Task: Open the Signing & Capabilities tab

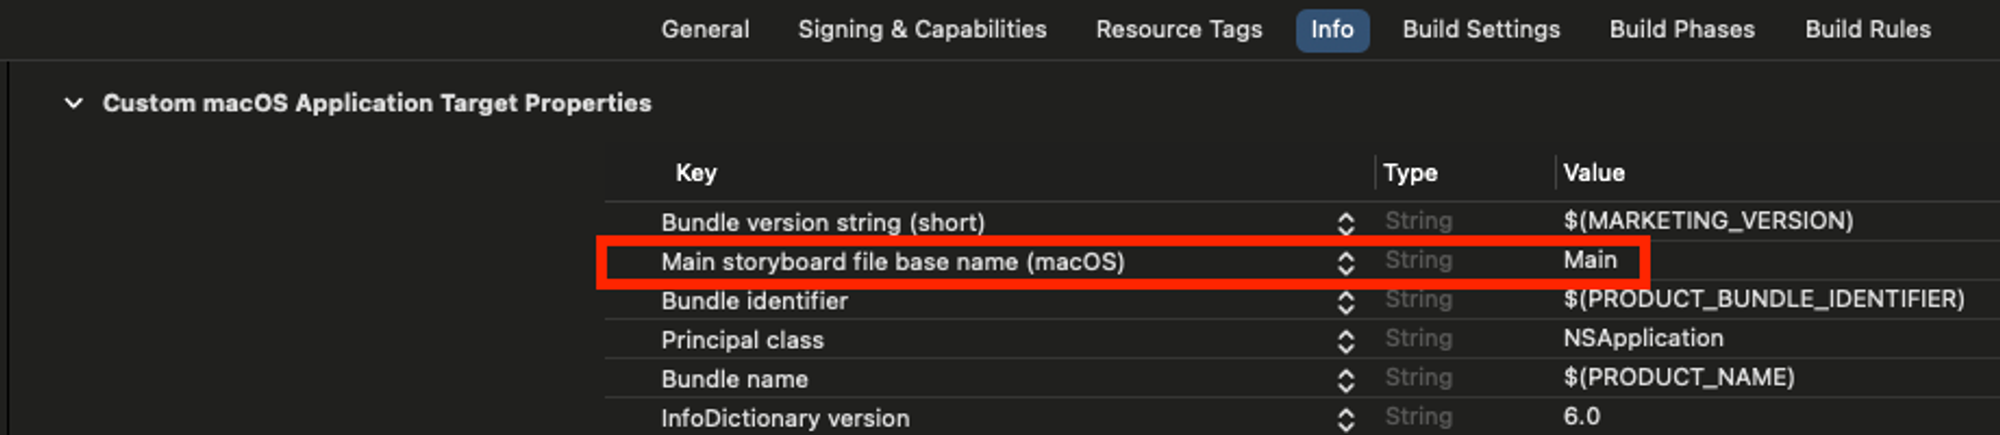Action: click(x=922, y=29)
